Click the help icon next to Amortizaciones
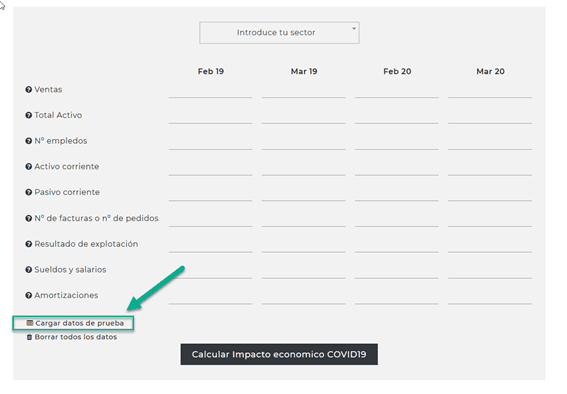This screenshot has height=394, width=567. (29, 295)
